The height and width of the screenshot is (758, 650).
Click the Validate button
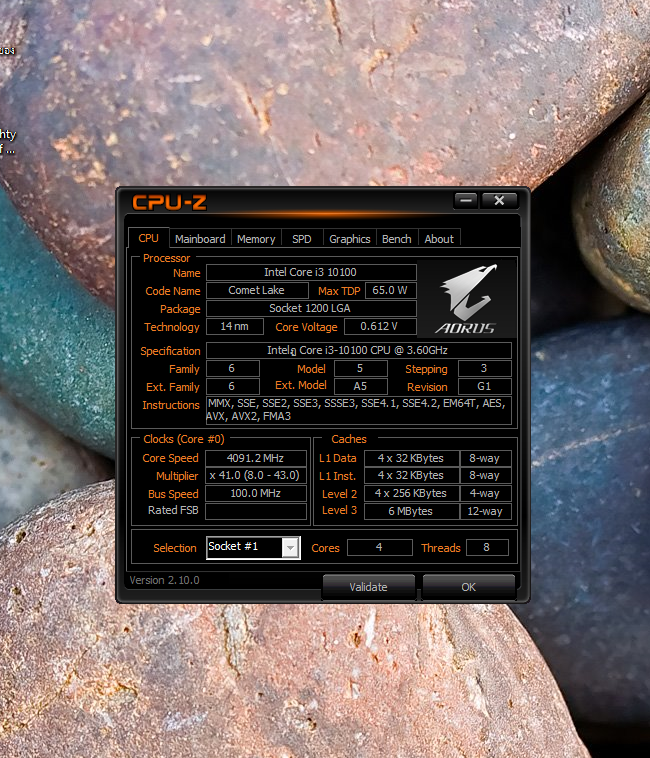pos(368,587)
